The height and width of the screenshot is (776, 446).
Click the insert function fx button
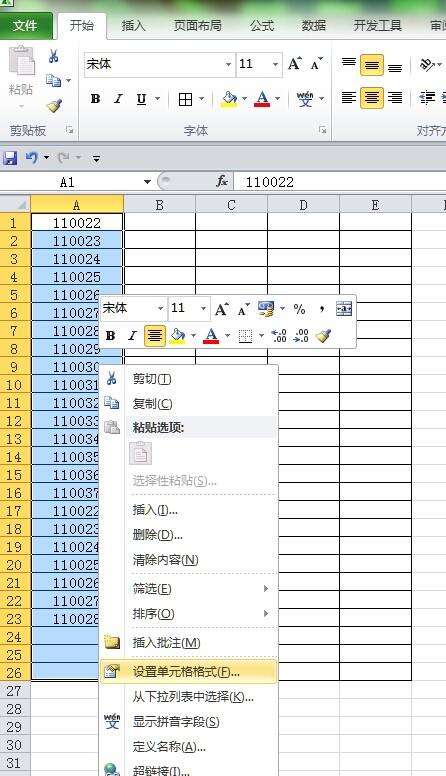(x=222, y=182)
